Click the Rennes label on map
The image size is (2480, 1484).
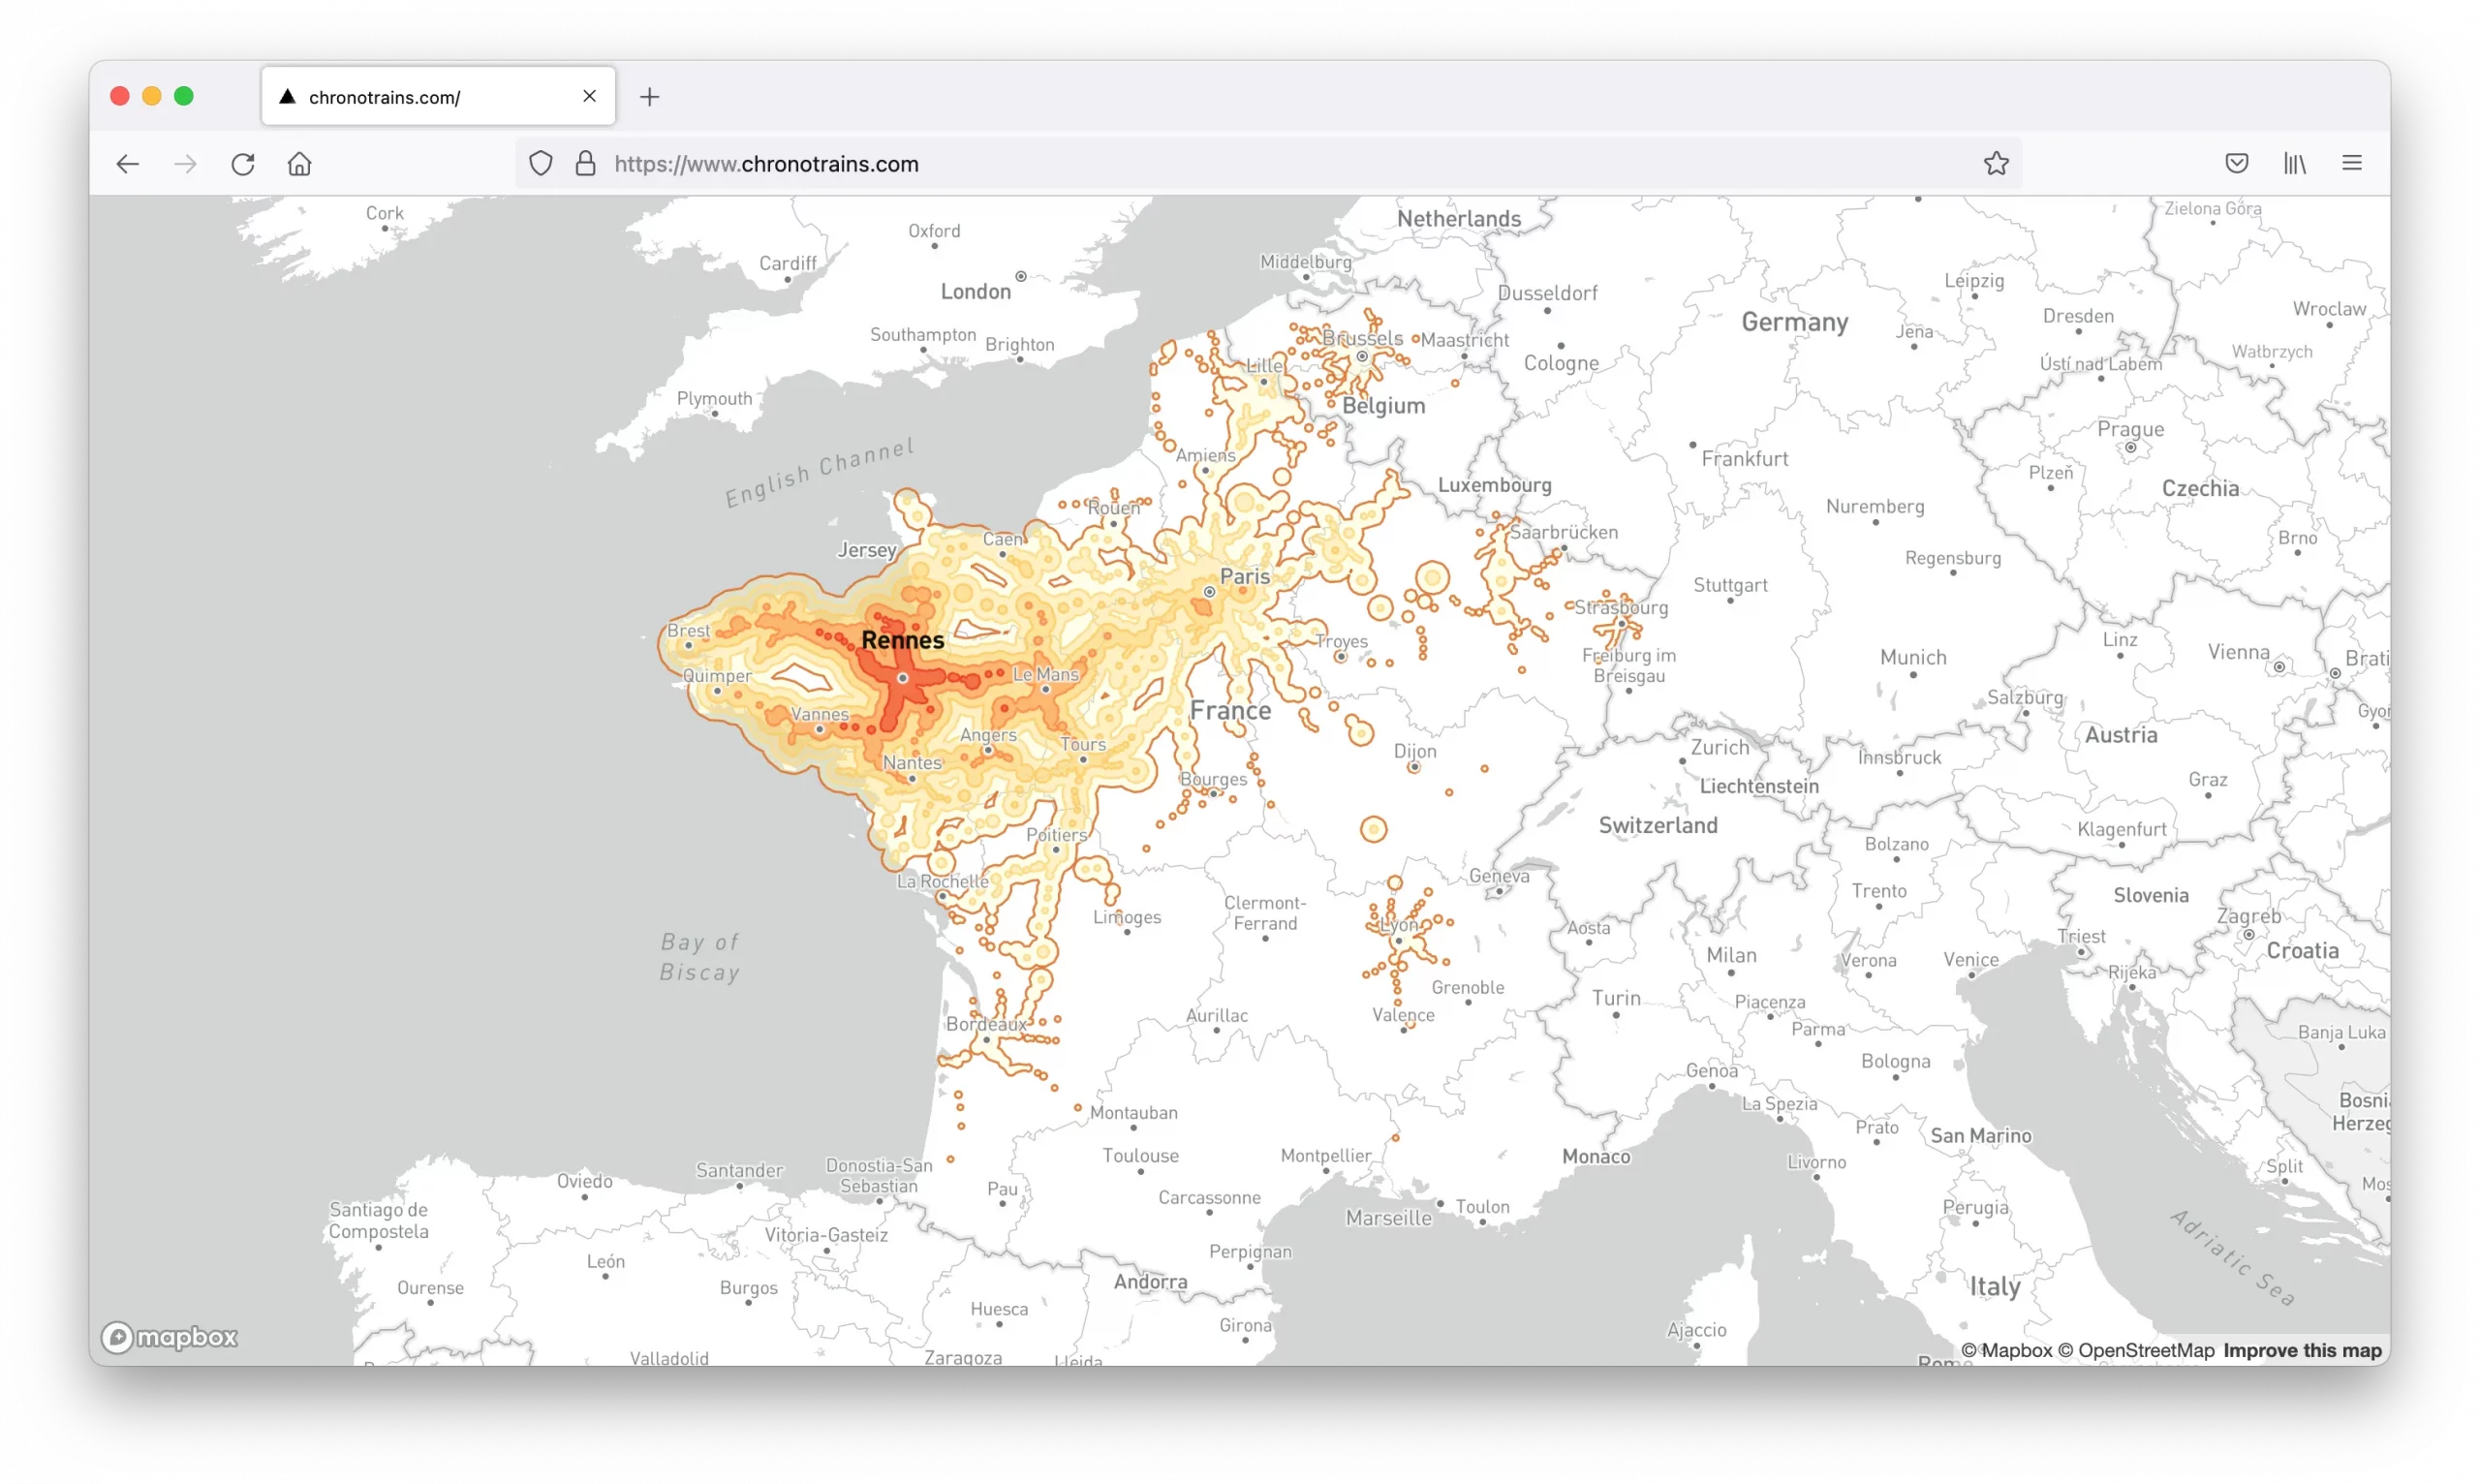902,640
